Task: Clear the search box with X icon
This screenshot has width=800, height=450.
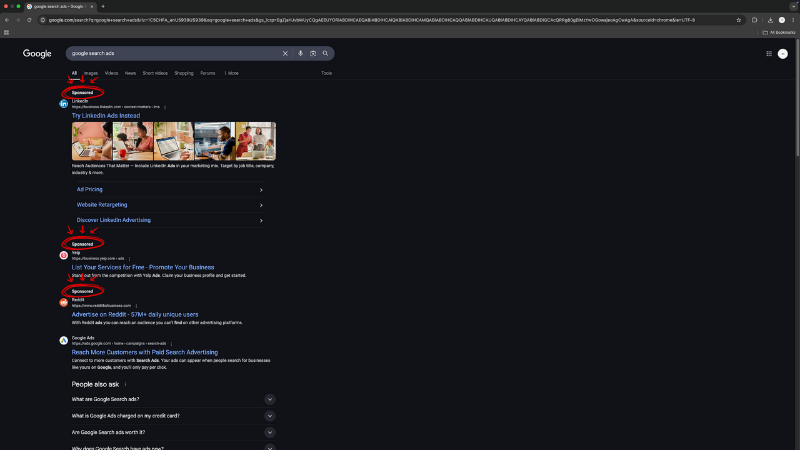Action: point(285,54)
